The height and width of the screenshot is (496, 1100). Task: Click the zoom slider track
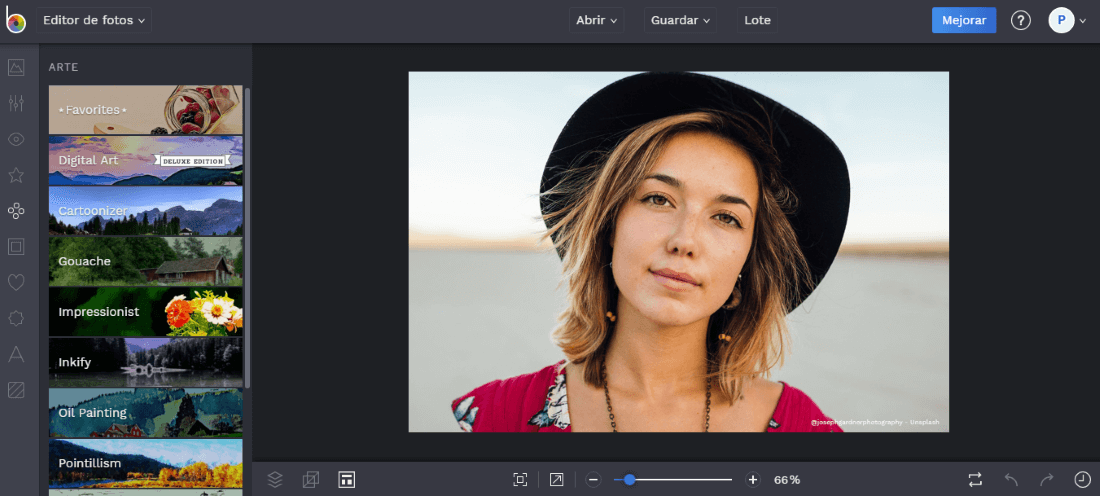tap(690, 480)
